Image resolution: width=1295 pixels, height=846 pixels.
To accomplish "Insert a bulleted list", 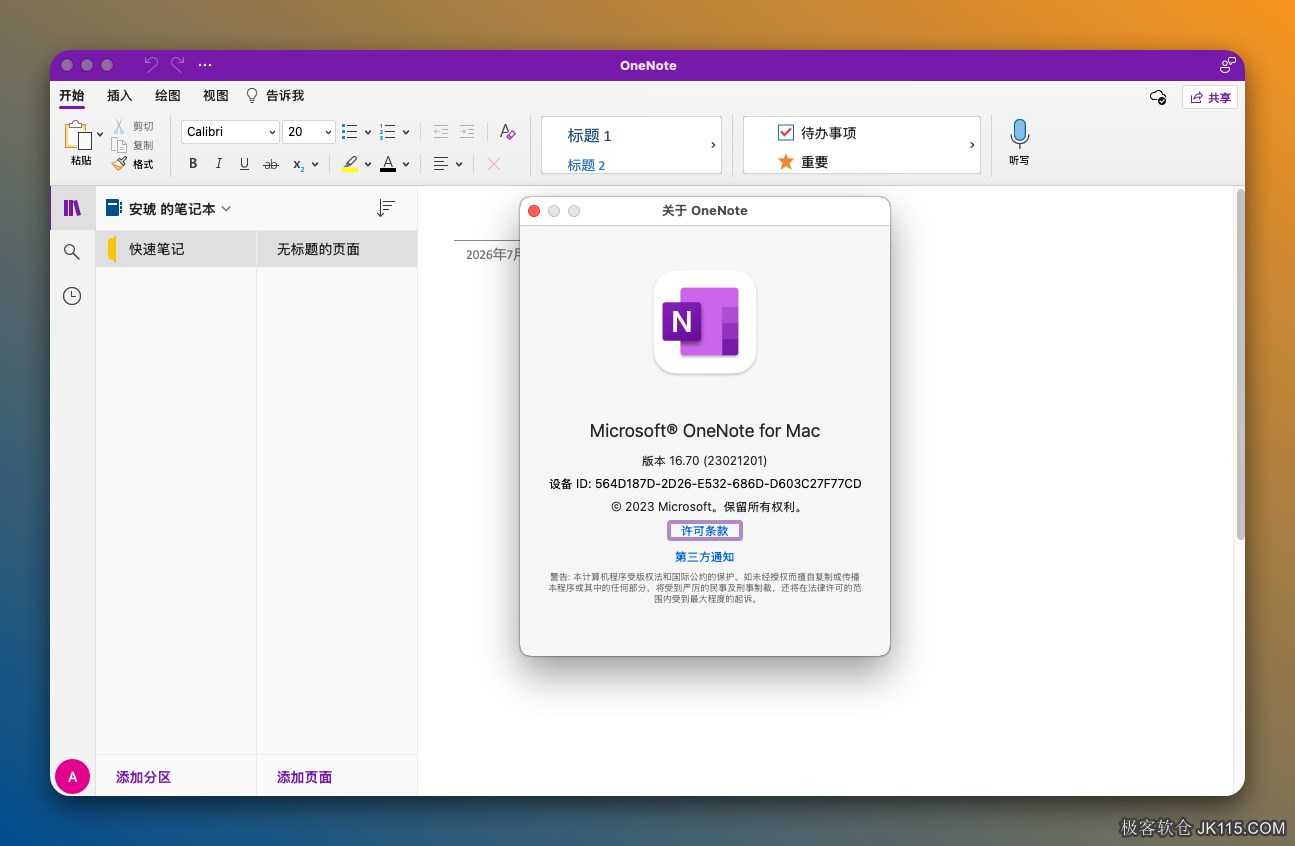I will point(350,132).
